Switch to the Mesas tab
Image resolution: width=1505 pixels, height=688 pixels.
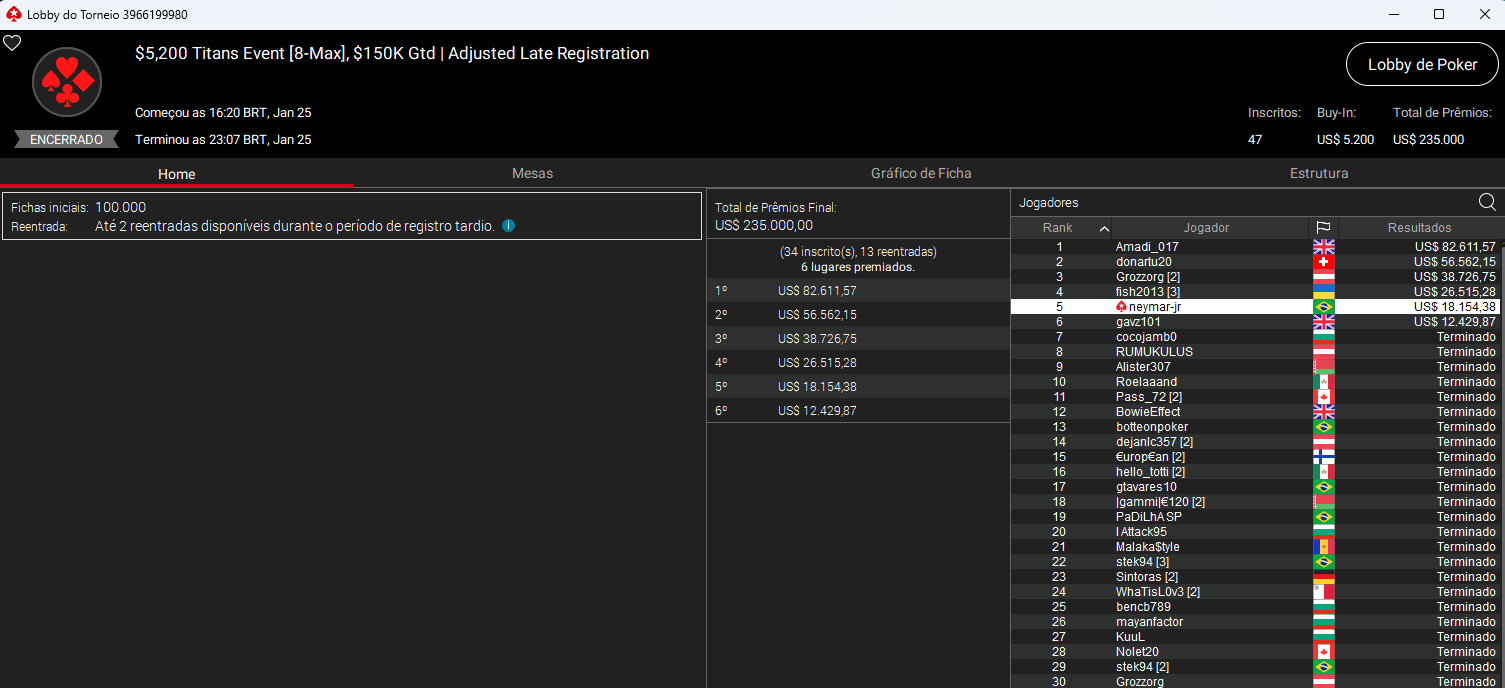pos(532,173)
